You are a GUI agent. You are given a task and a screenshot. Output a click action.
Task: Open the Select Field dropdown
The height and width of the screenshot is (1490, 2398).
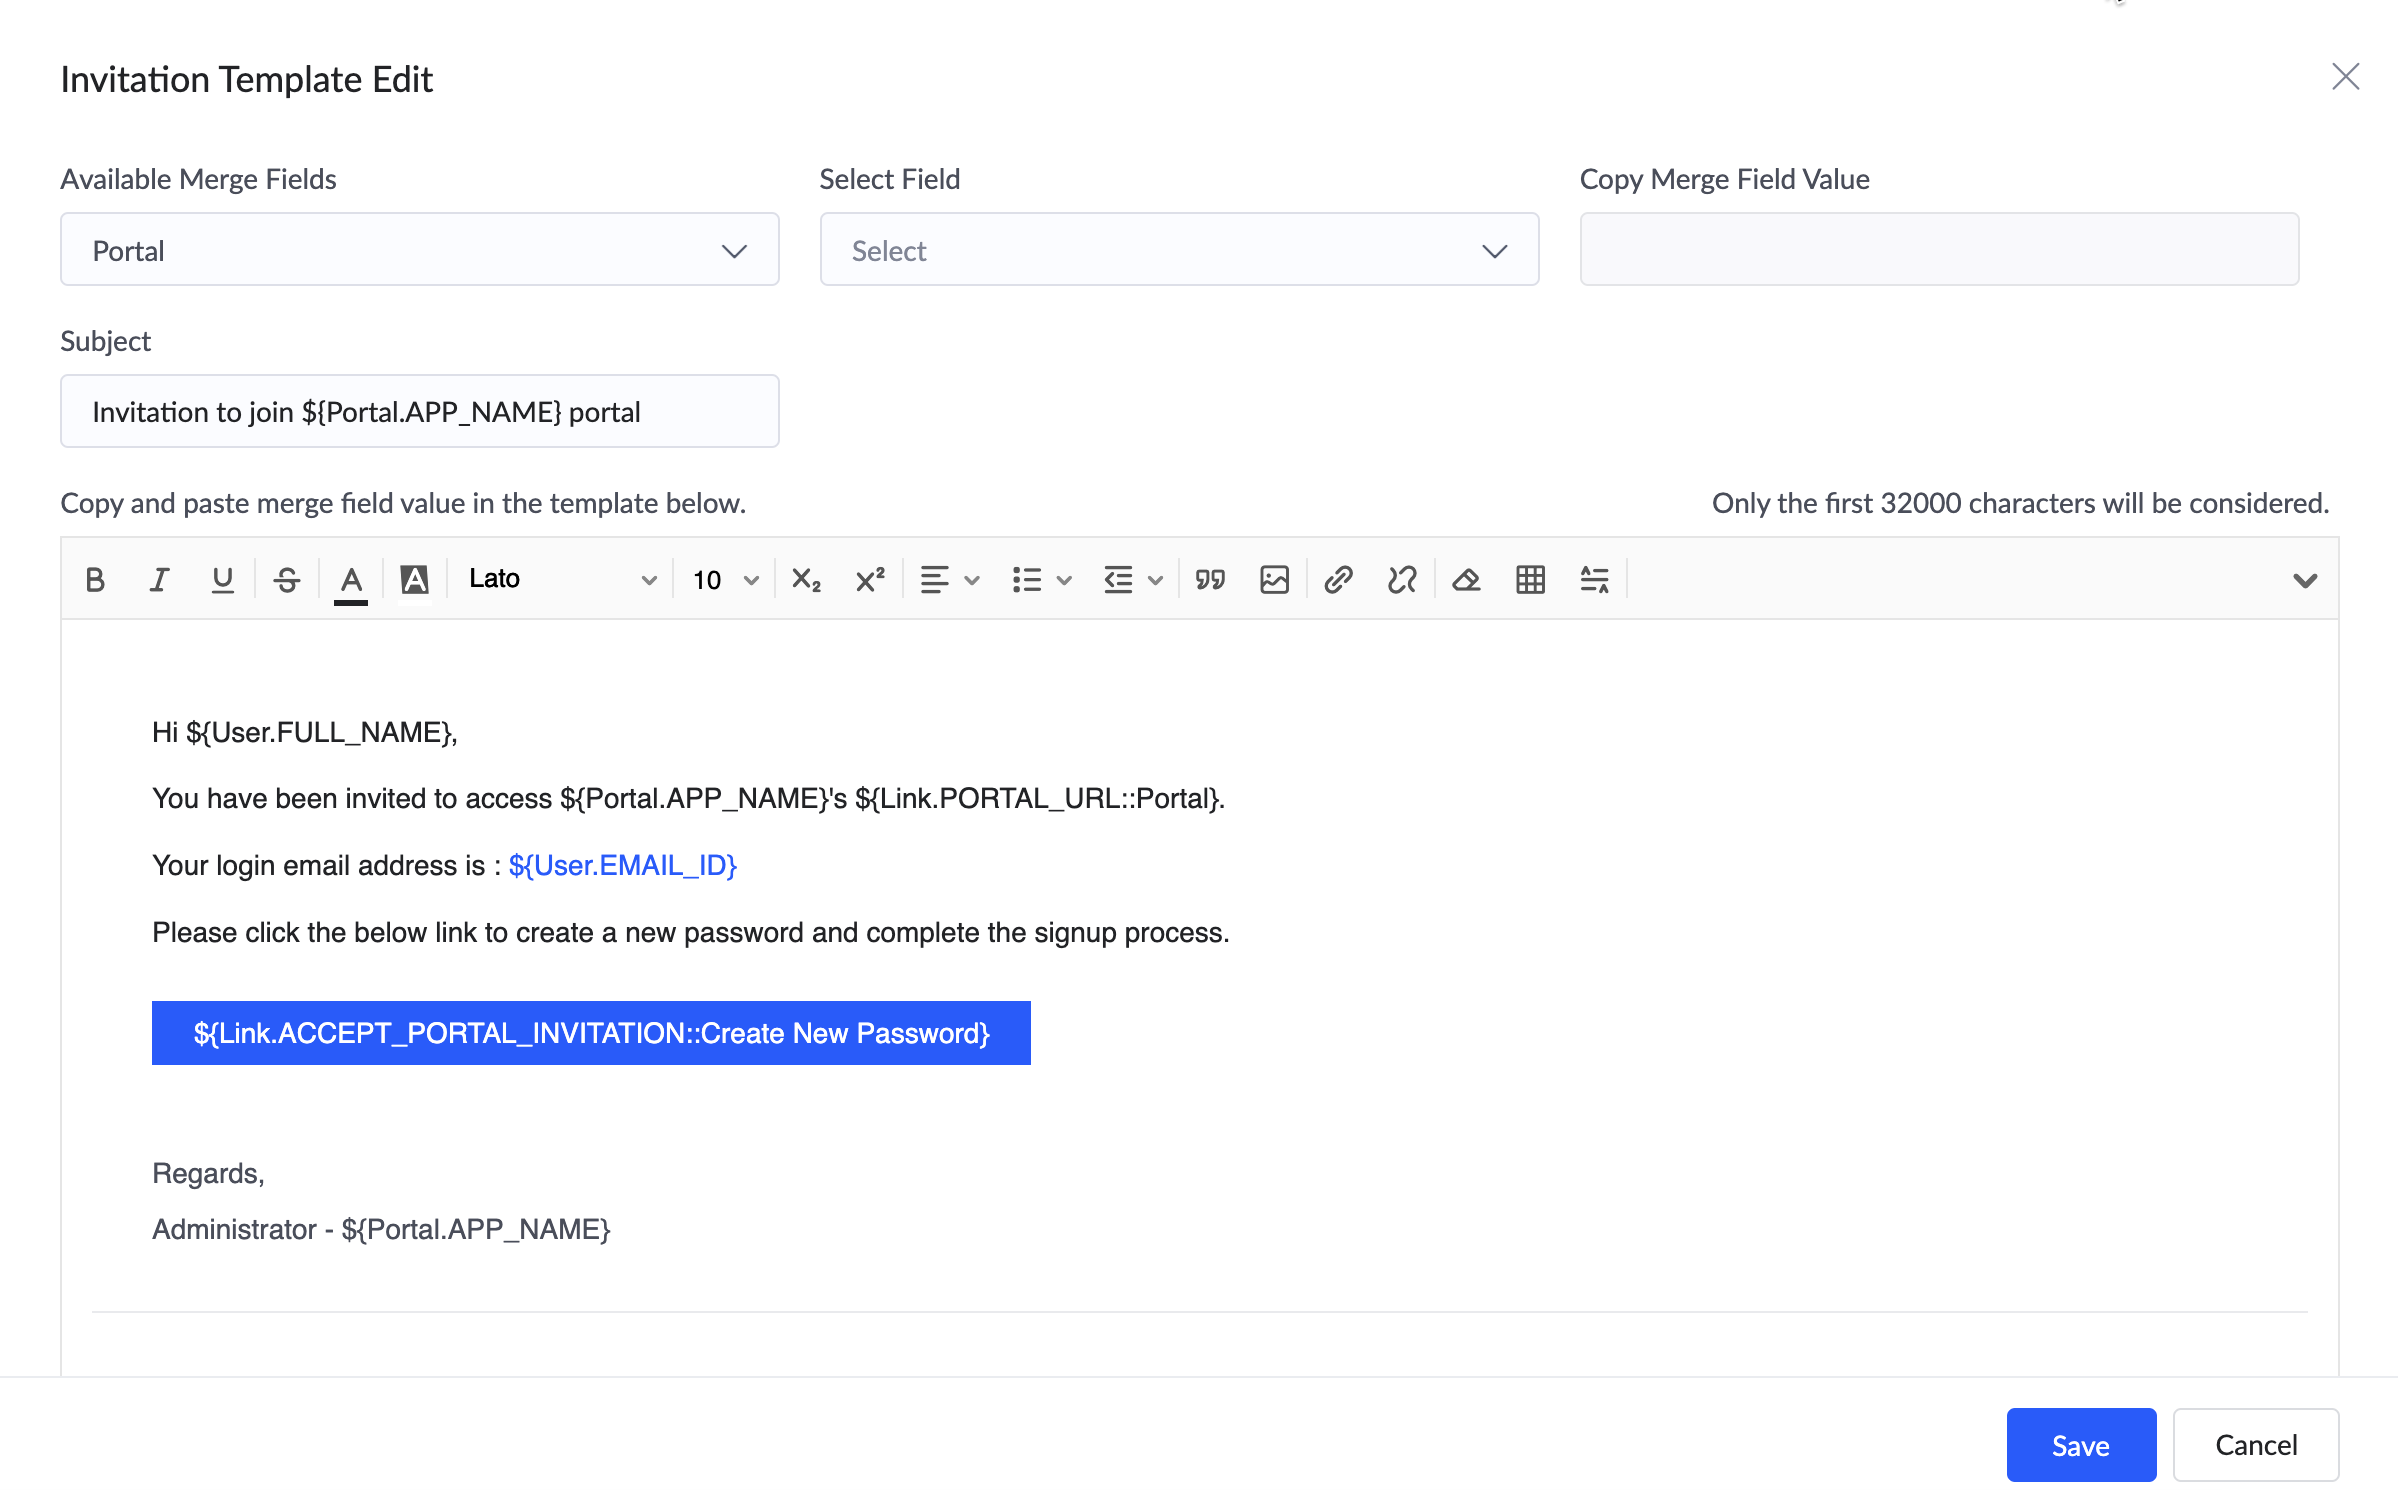1179,250
